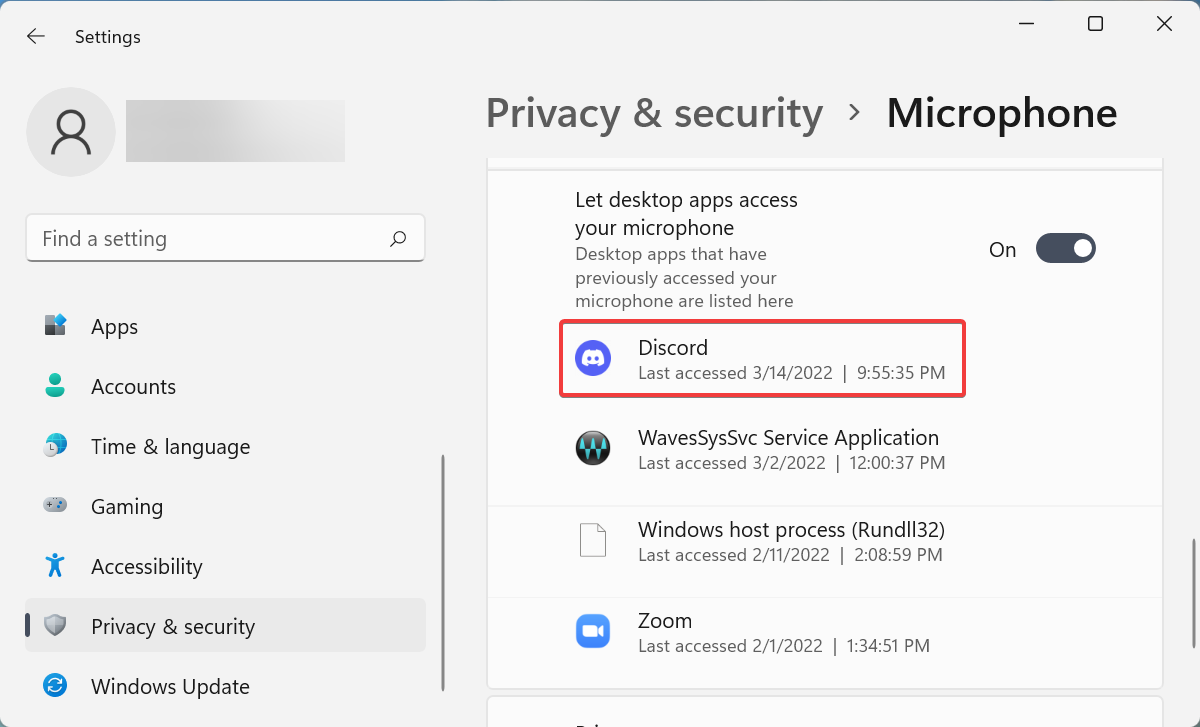Click the Apps icon in the sidebar

[x=55, y=326]
